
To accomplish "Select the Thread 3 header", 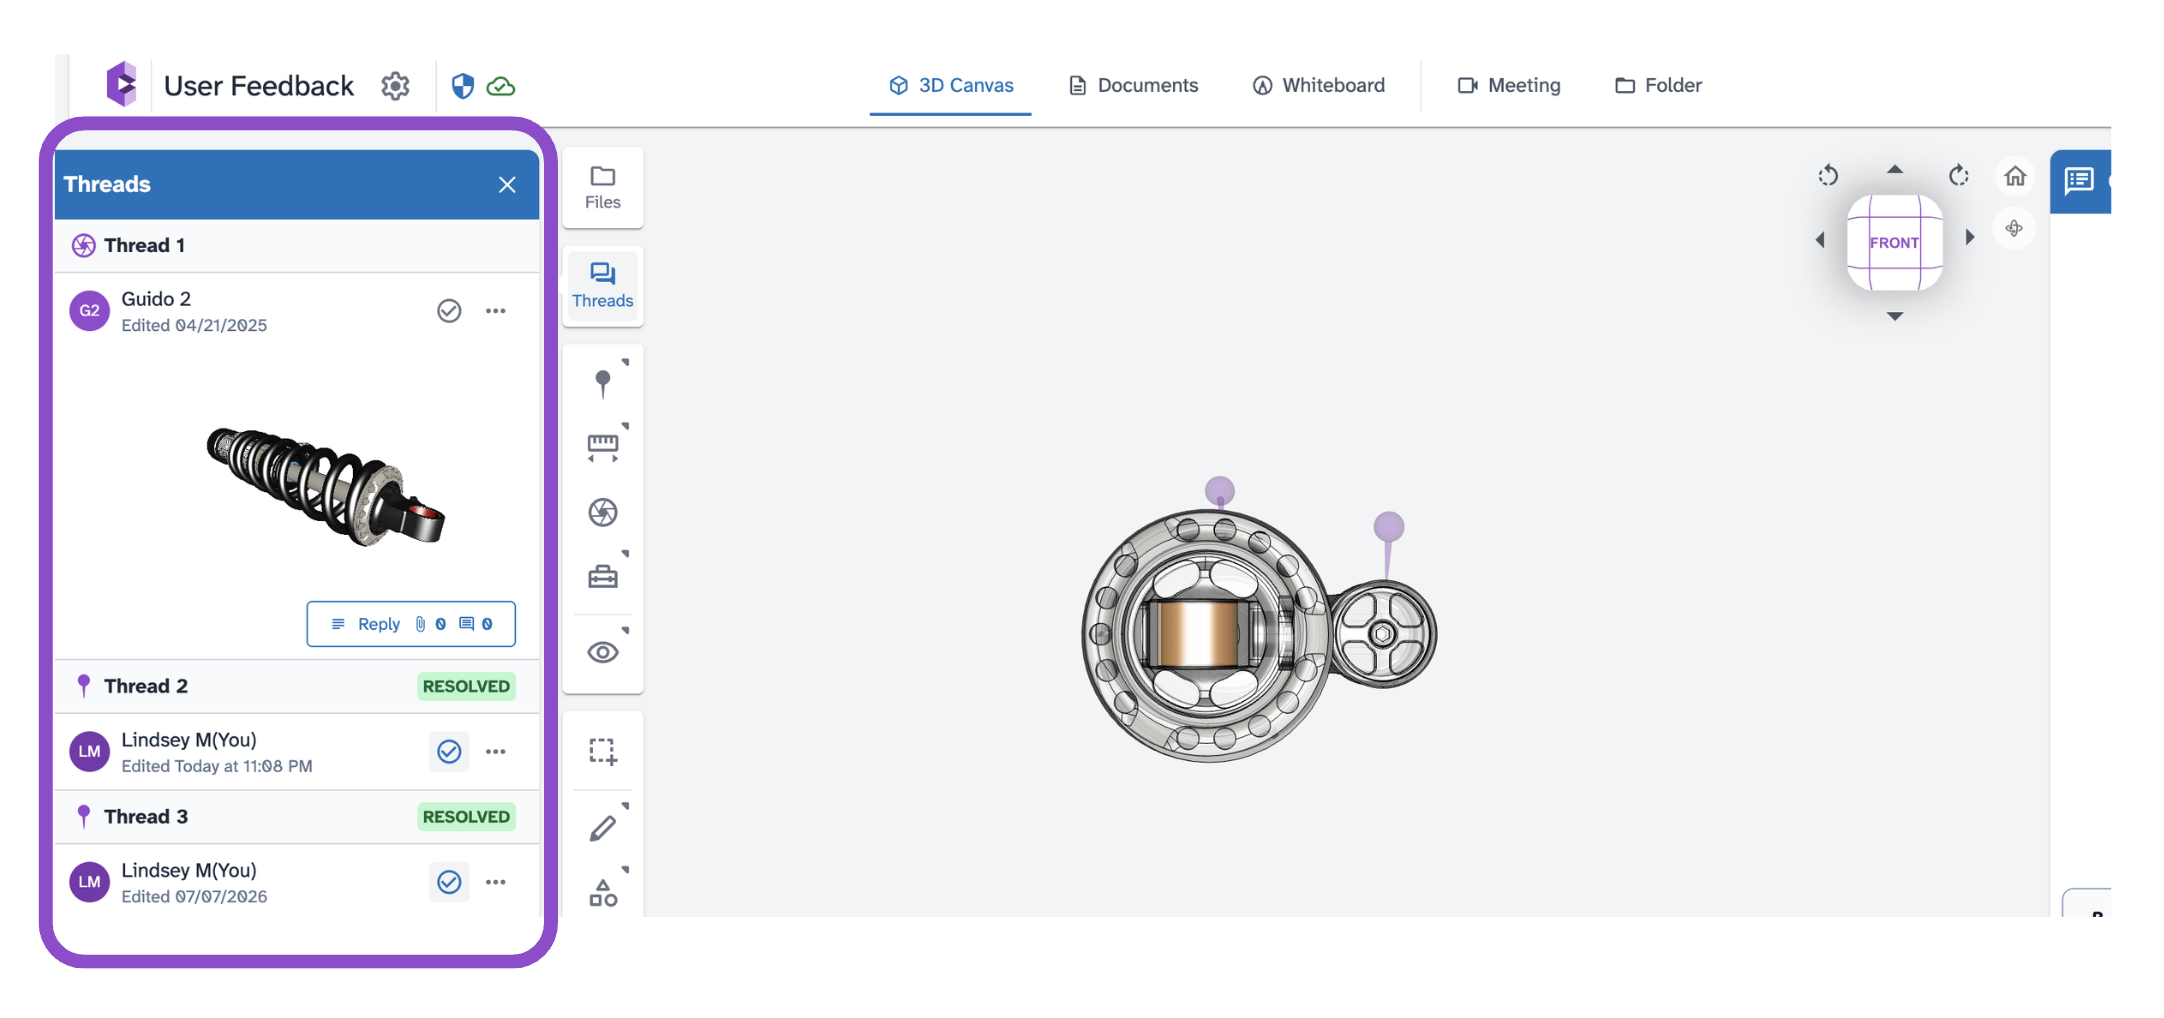I will pyautogui.click(x=297, y=817).
